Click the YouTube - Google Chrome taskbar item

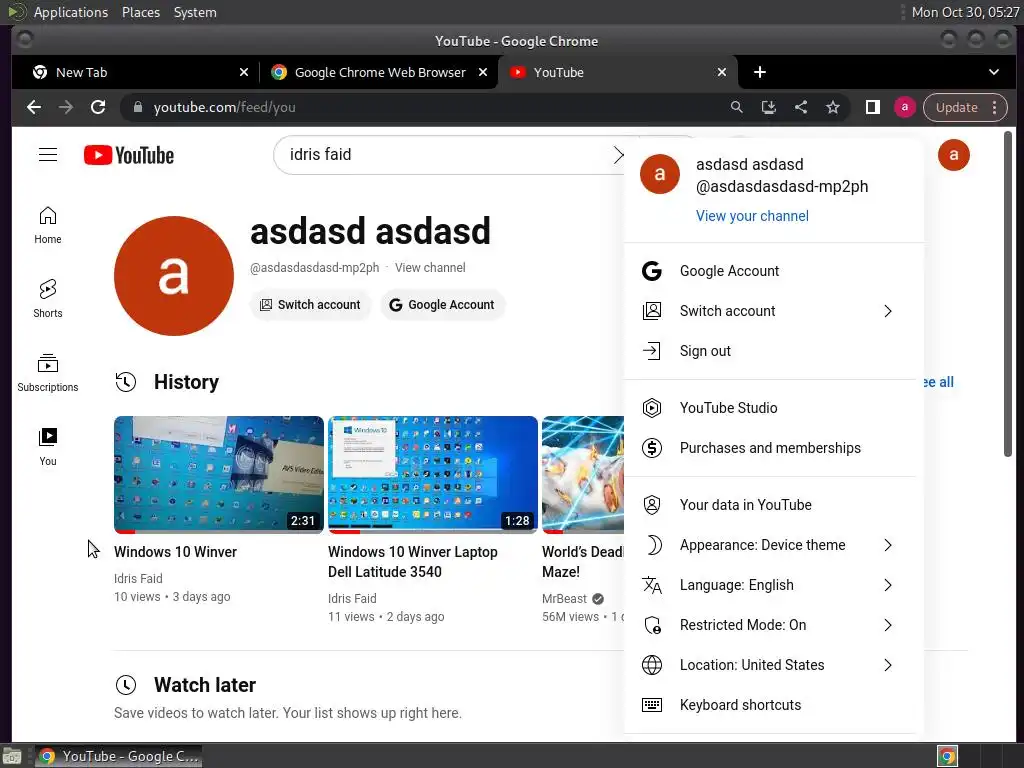(x=118, y=756)
